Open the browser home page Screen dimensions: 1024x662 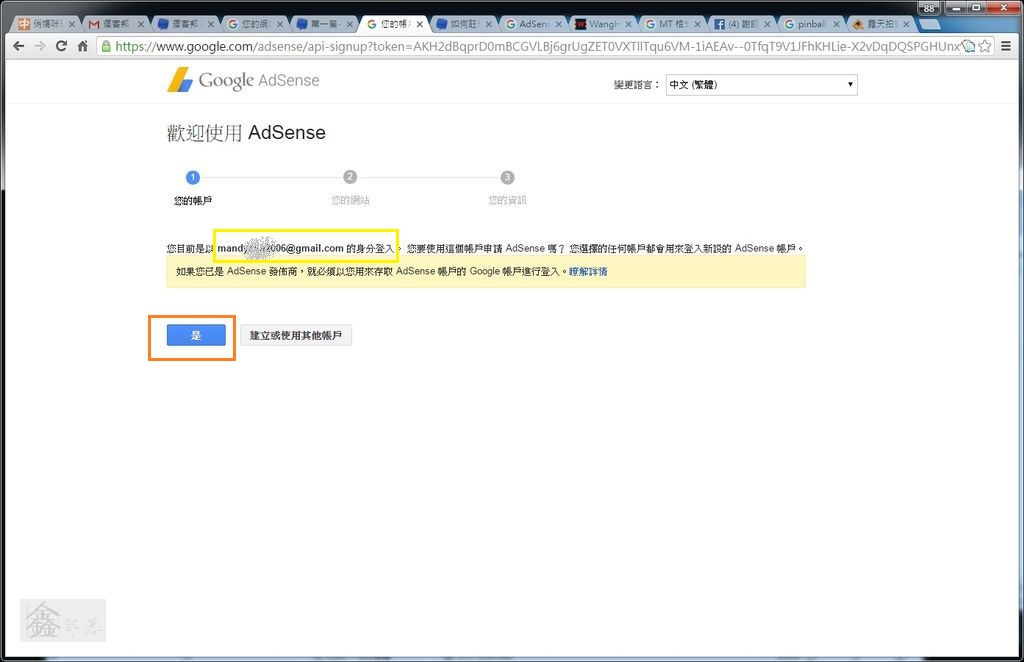pos(82,46)
